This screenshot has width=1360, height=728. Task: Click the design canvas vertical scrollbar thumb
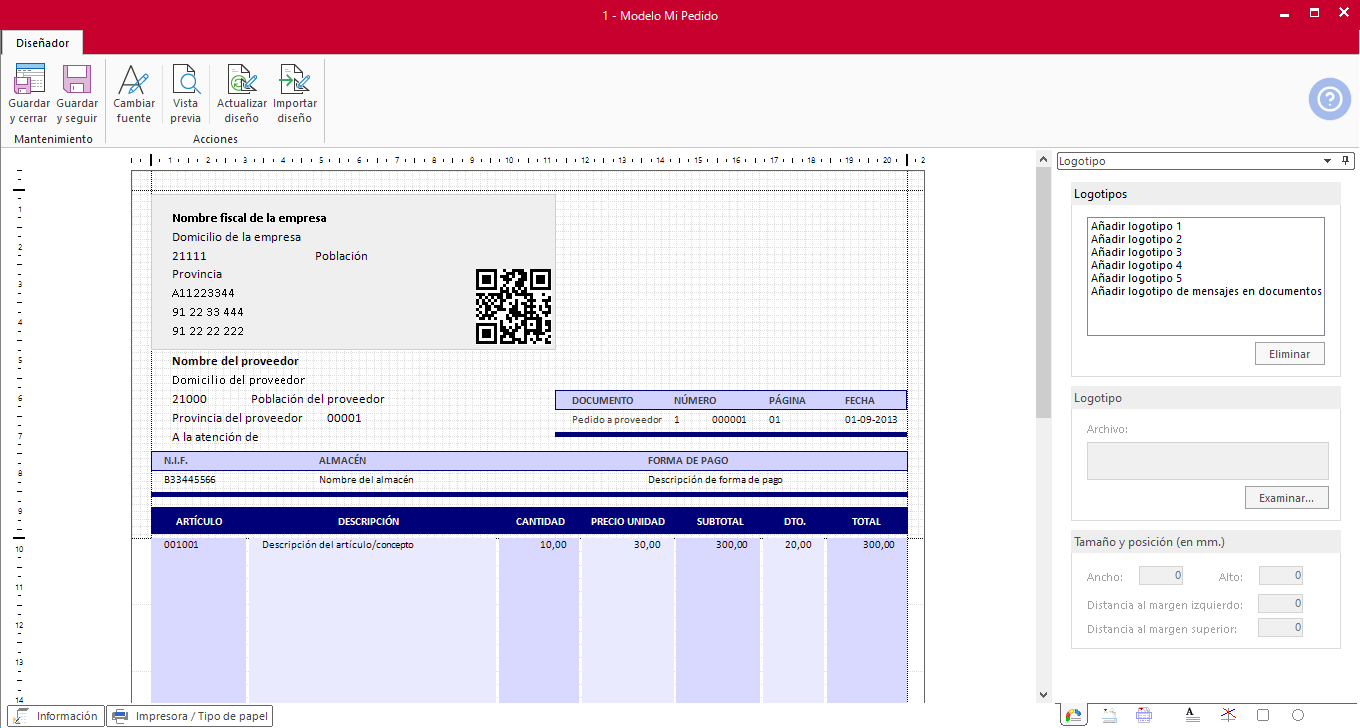pyautogui.click(x=1043, y=290)
